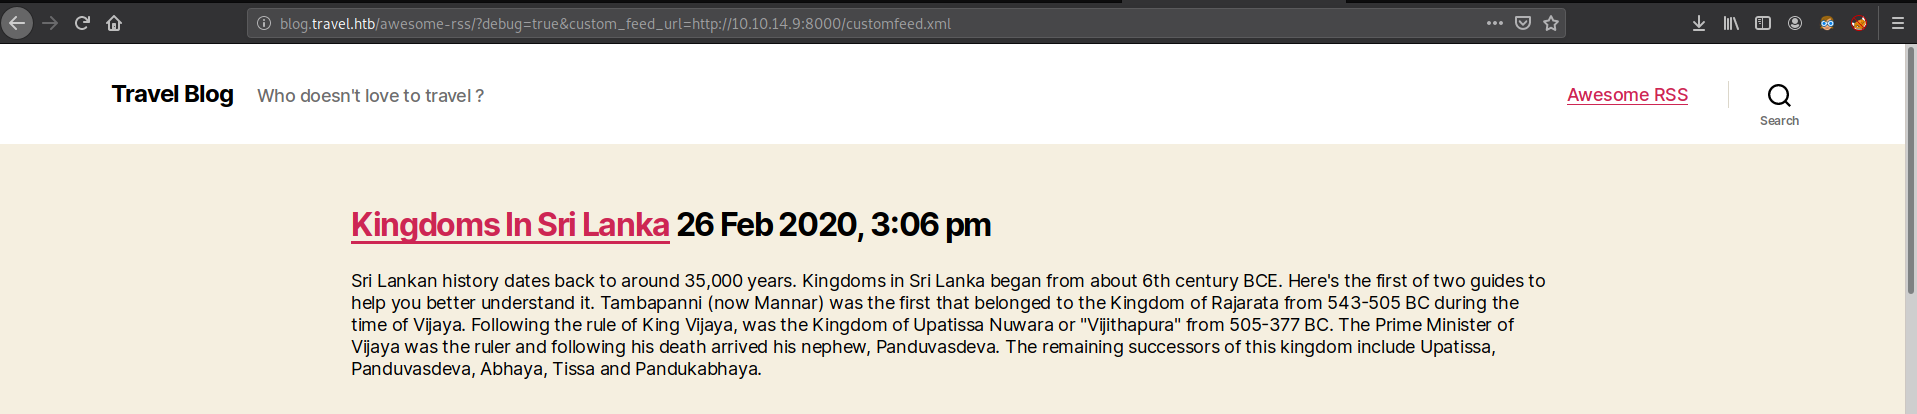This screenshot has height=414, width=1917.
Task: Show site information for blog.travel.htb
Action: 264,23
